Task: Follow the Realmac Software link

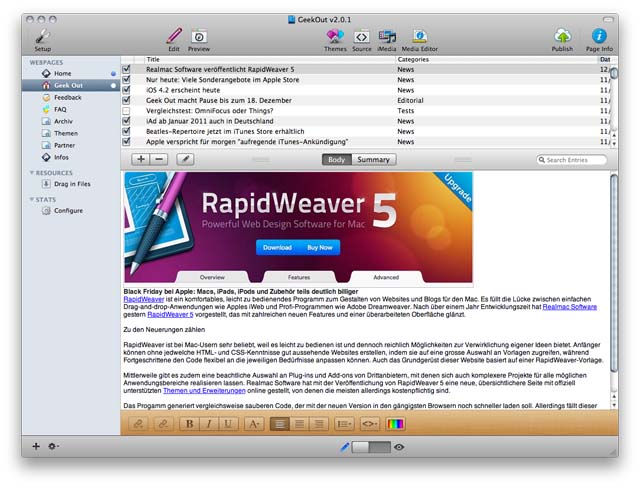Action: [569, 307]
